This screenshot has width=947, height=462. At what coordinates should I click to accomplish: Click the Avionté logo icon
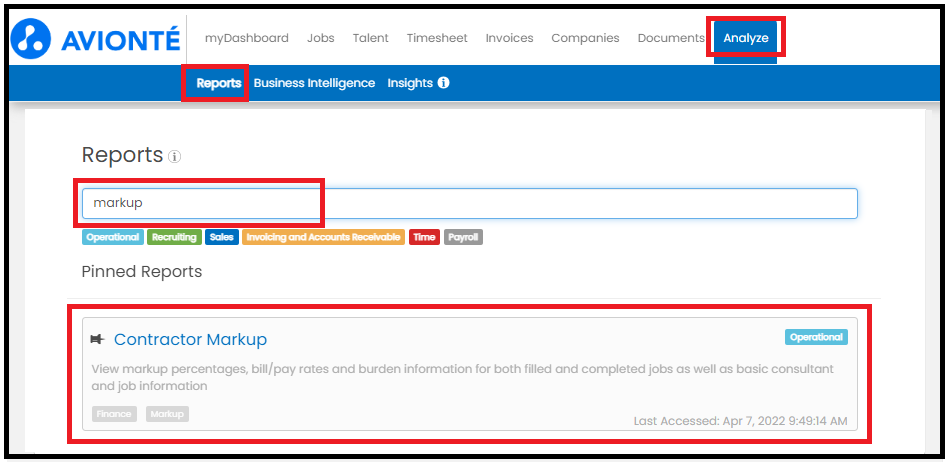(x=31, y=39)
